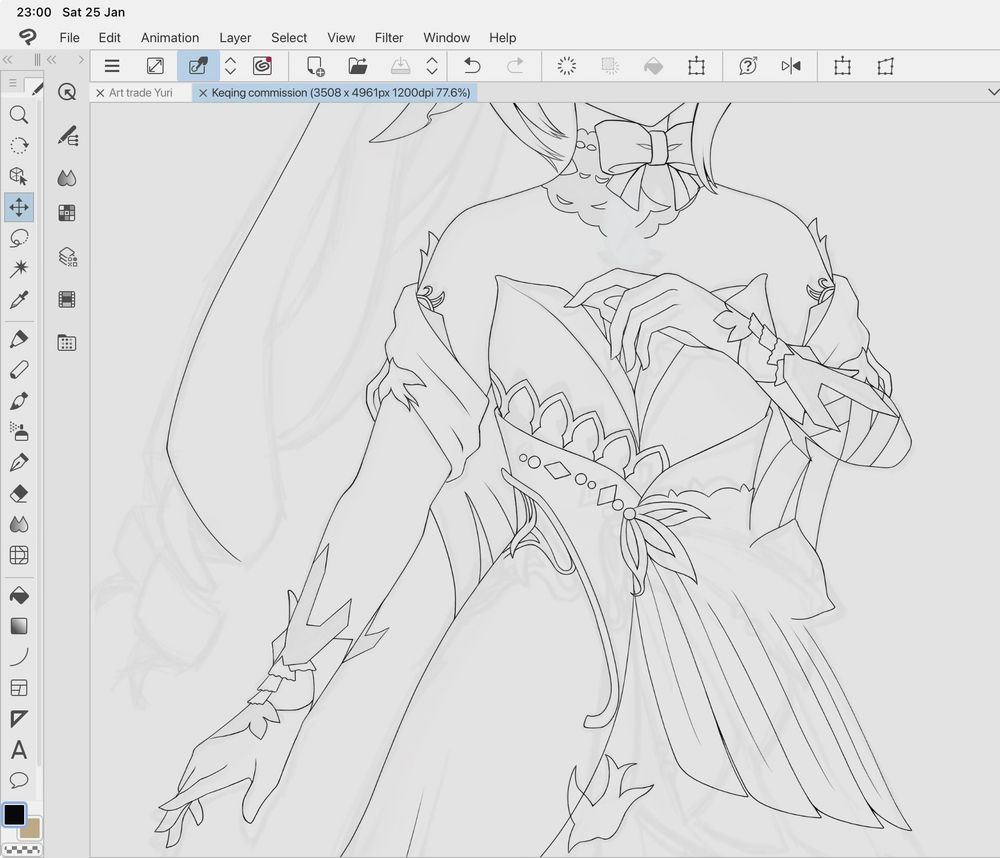Viewport: 1000px width, 858px height.
Task: Select the Magnifier zoom tool
Action: tap(18, 115)
